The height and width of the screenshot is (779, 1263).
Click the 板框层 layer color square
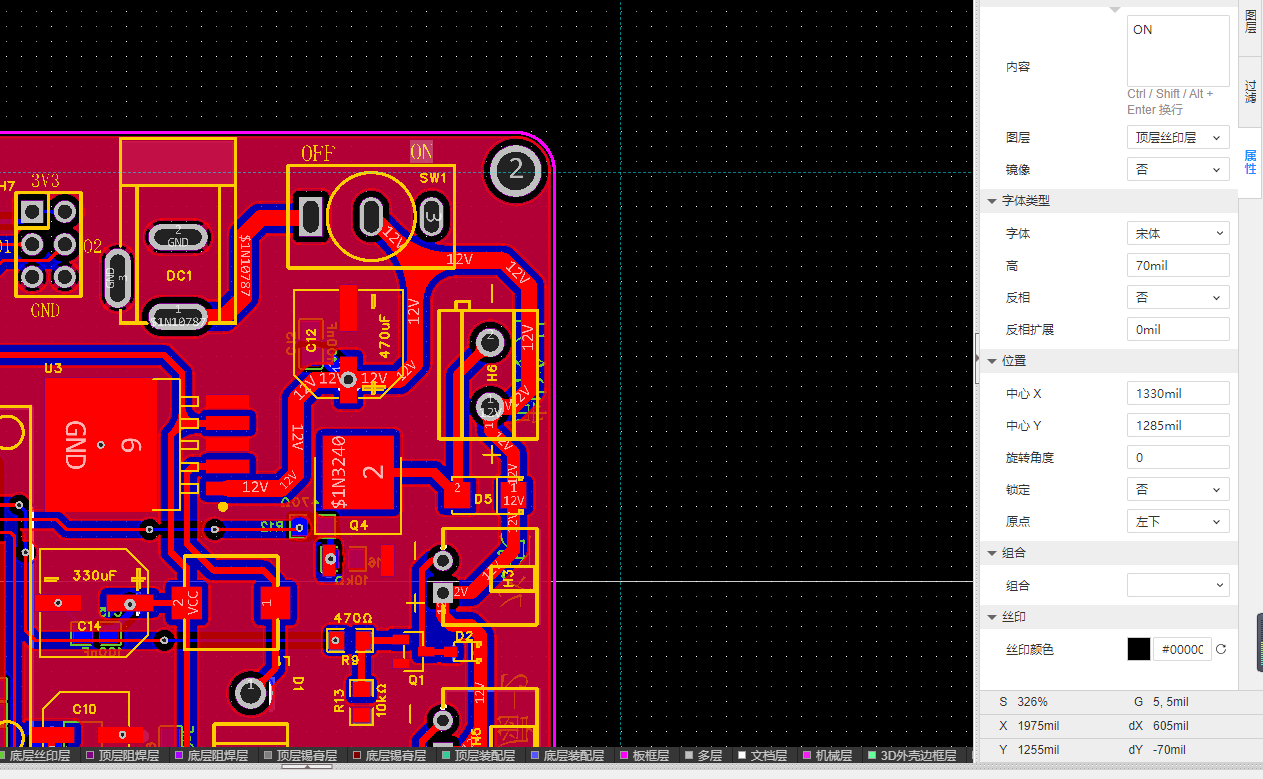pyautogui.click(x=624, y=755)
